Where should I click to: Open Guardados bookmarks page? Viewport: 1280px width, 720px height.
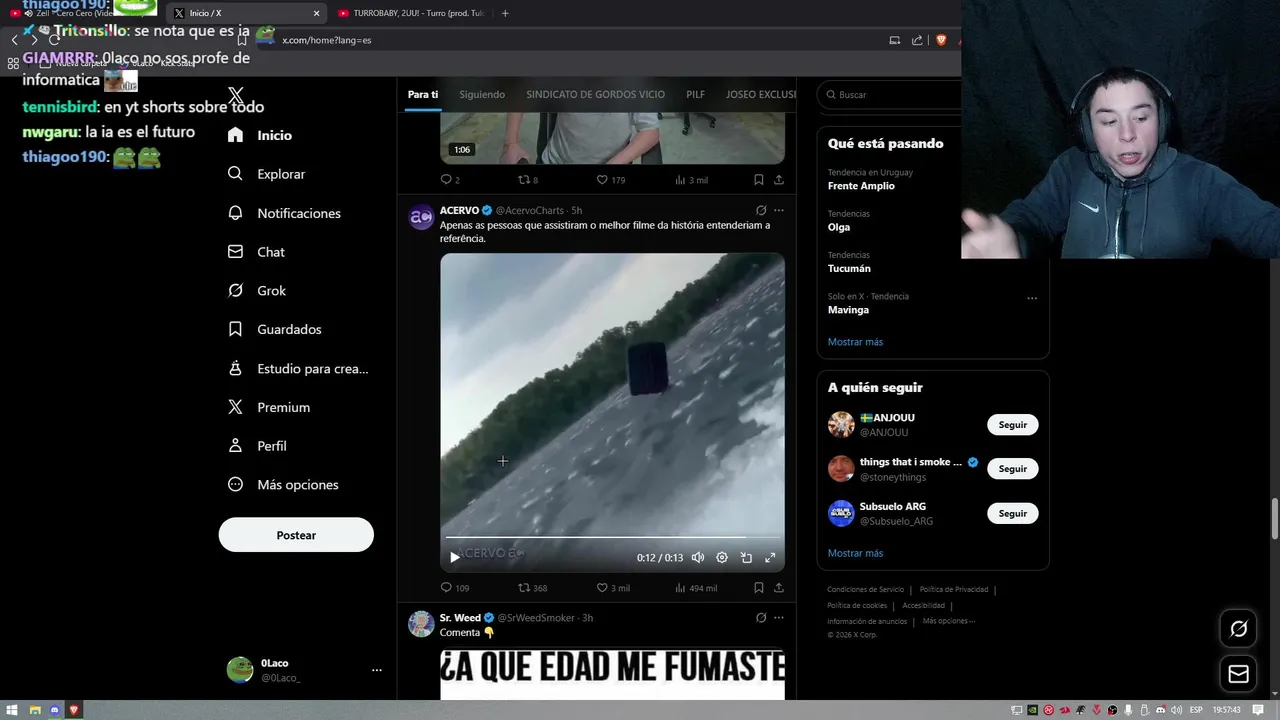point(274,329)
